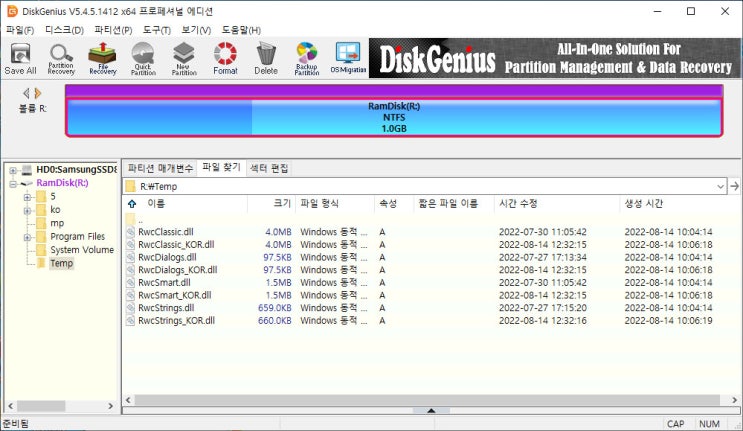Screen dimensions: 743x431
Task: Switch to 파일 찾기 tab
Action: click(221, 167)
